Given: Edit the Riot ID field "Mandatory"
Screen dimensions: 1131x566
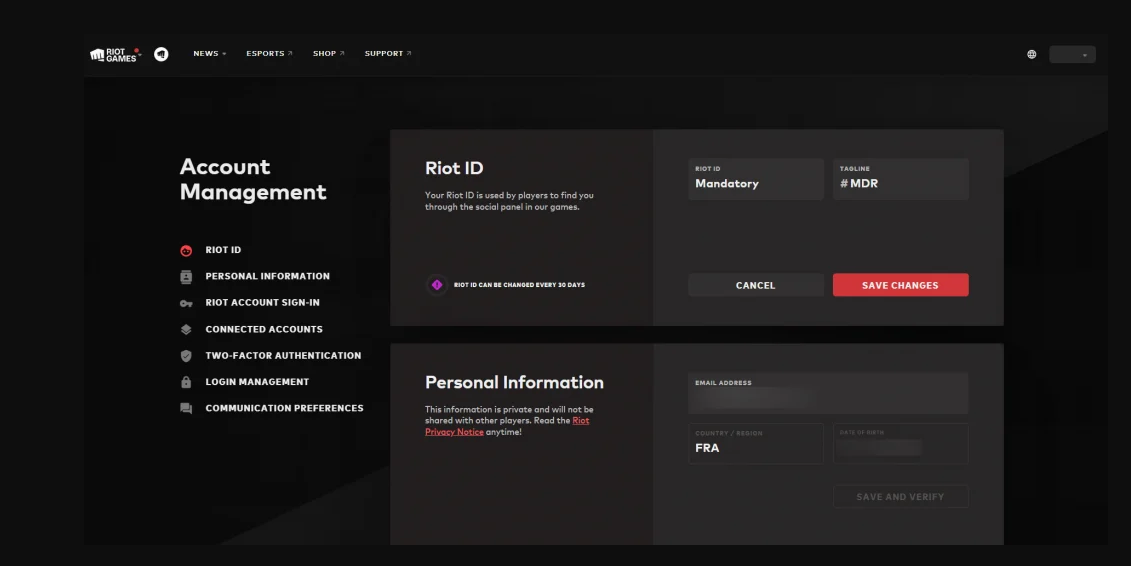Looking at the screenshot, I should pyautogui.click(x=755, y=179).
